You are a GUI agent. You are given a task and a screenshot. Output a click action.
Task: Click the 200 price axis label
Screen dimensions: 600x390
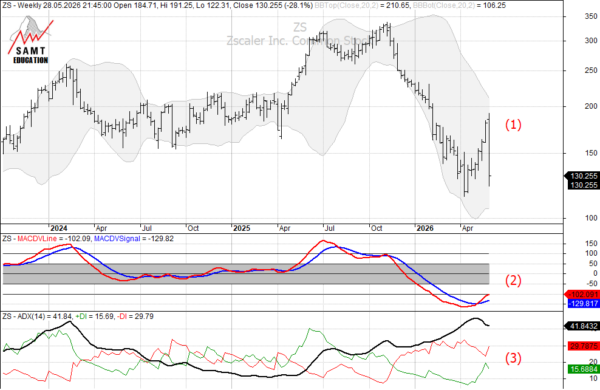click(591, 106)
